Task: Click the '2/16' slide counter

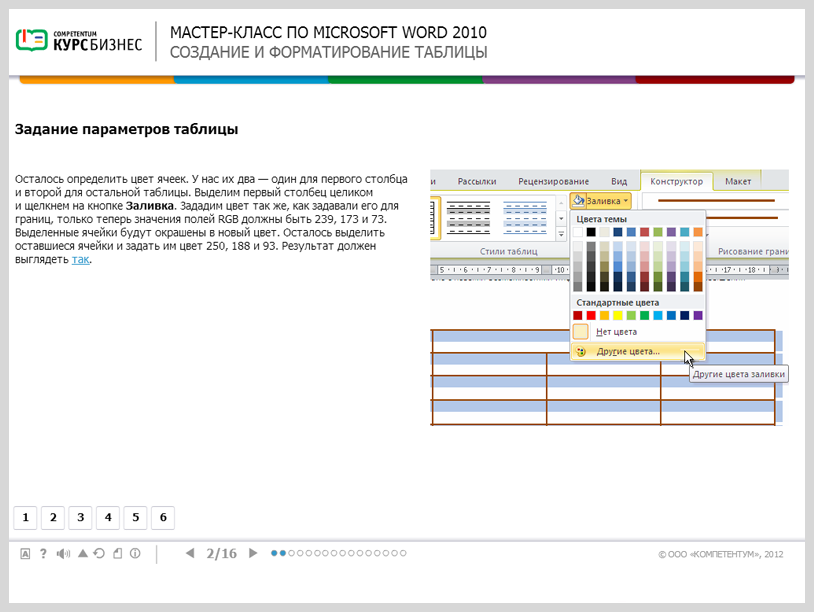Action: pos(221,553)
